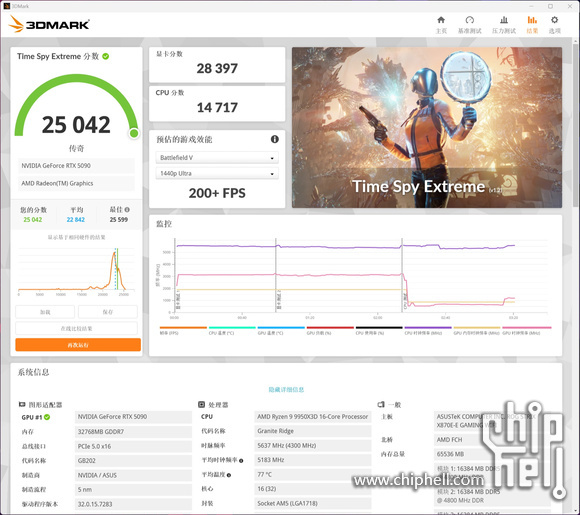The width and height of the screenshot is (580, 515).
Task: Click the 3DMark logo
Action: pos(49,24)
